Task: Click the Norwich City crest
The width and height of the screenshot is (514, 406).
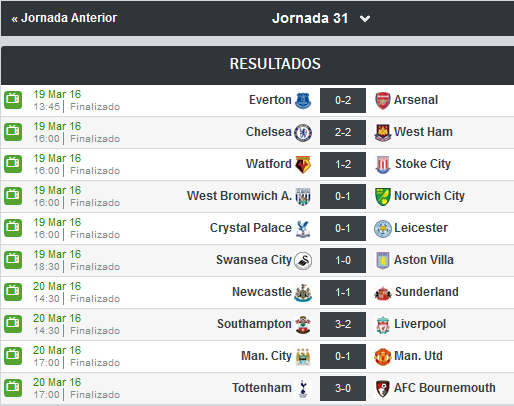Action: tap(382, 197)
